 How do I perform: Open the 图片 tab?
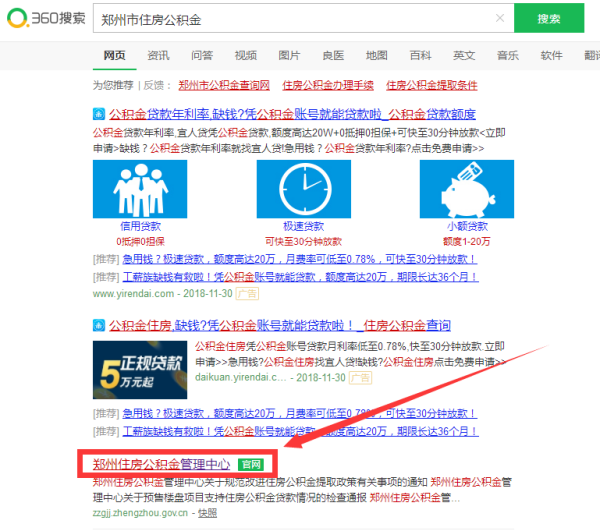click(x=289, y=55)
